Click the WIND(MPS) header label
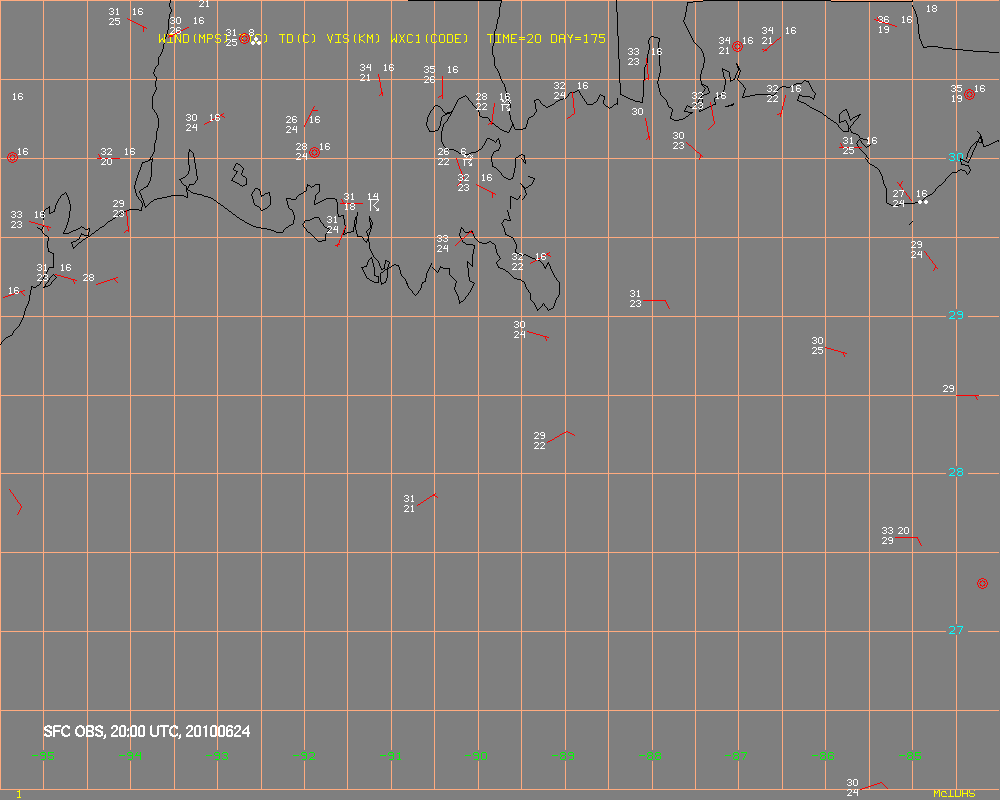Viewport: 1000px width, 800px height. (x=194, y=39)
